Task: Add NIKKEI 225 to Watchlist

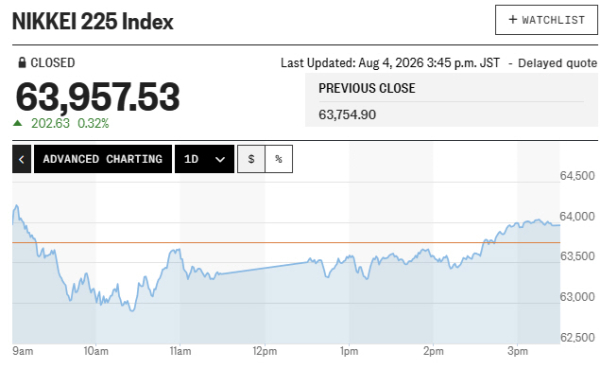Action: tap(546, 20)
